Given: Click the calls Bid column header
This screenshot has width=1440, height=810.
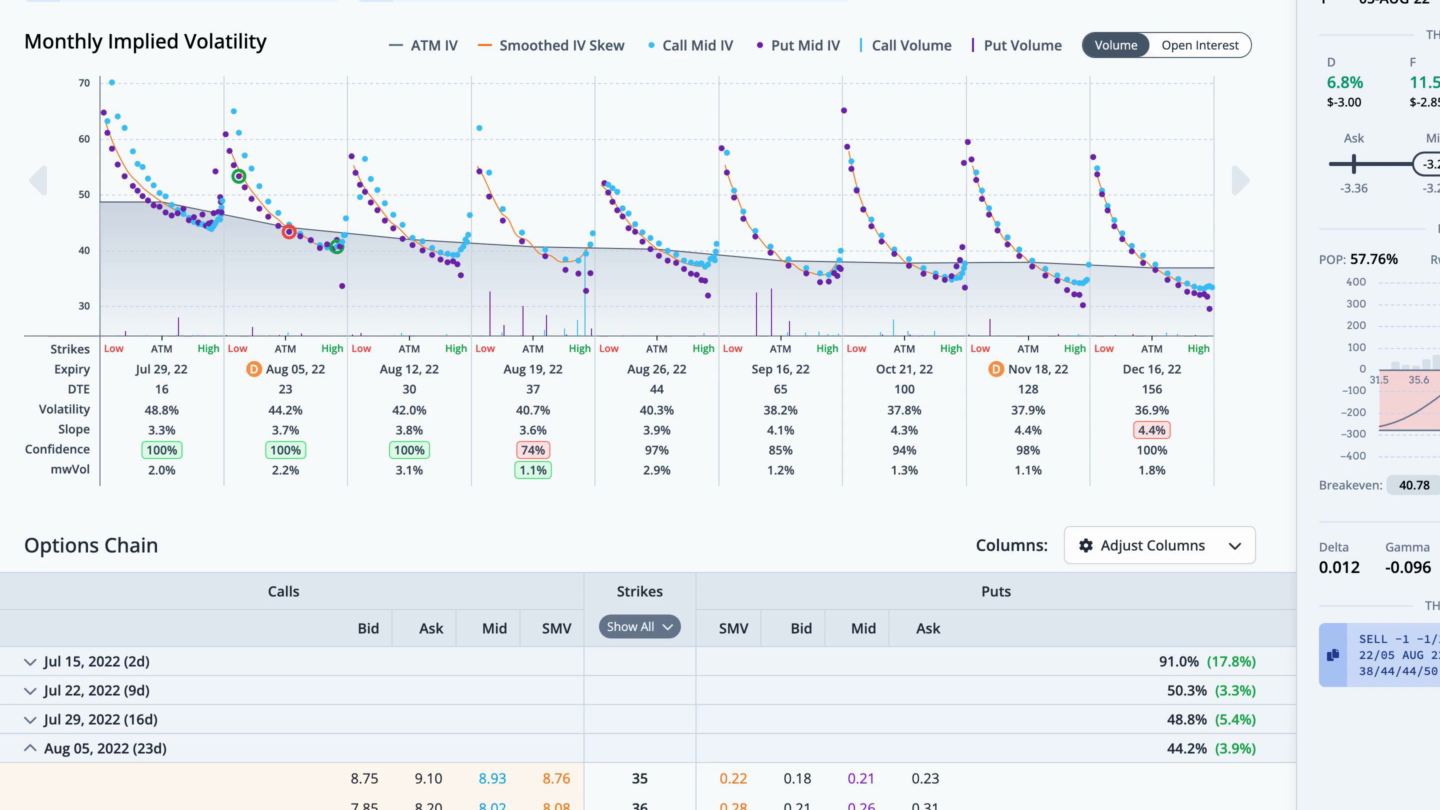Looking at the screenshot, I should coord(368,628).
